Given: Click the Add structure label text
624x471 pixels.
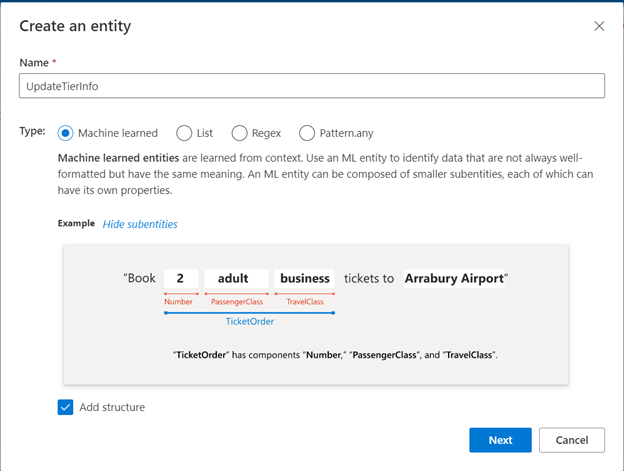Looking at the screenshot, I should point(112,407).
